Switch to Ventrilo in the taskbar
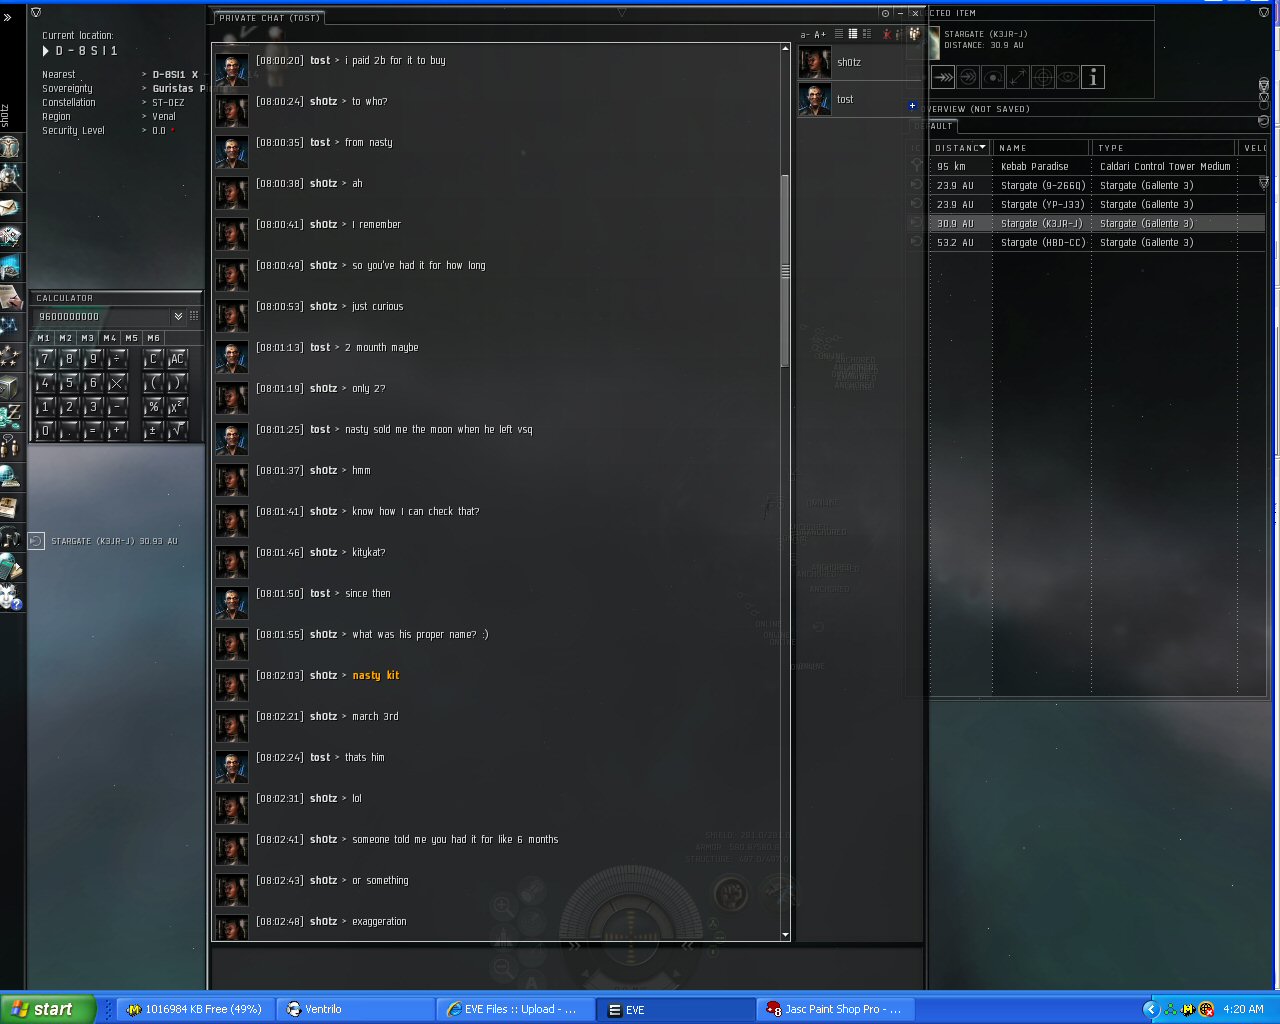The height and width of the screenshot is (1024, 1280). [354, 1009]
